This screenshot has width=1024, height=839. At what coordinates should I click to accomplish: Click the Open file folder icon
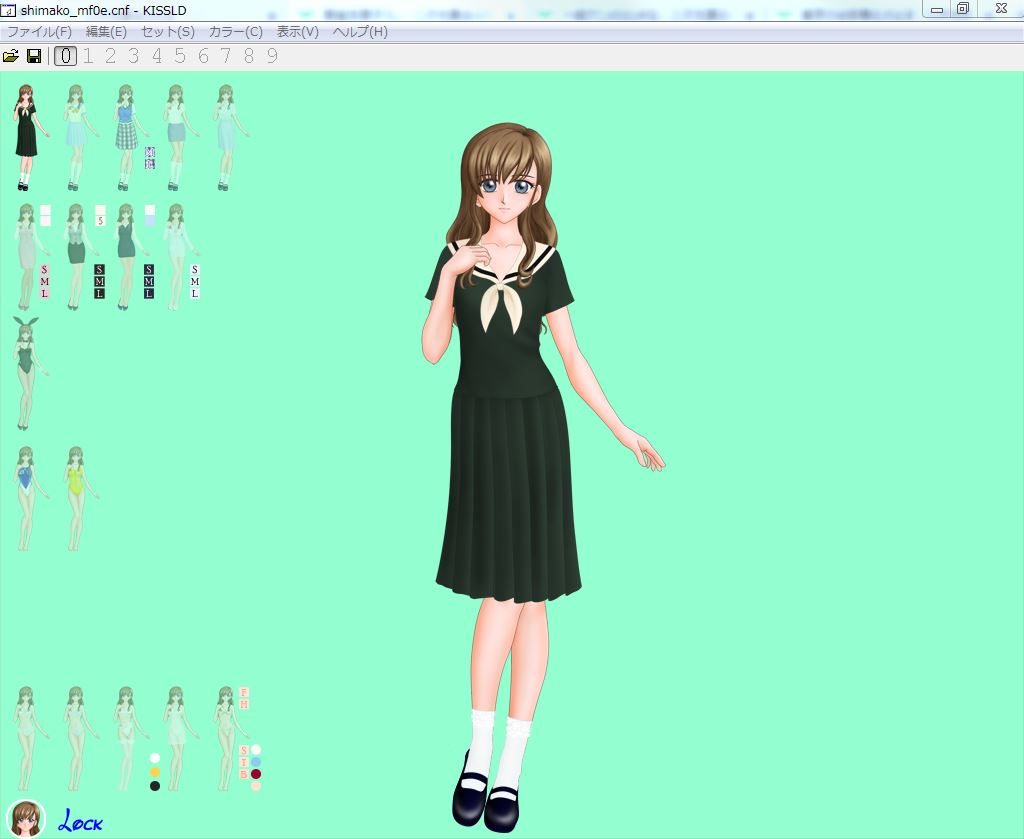[11, 56]
